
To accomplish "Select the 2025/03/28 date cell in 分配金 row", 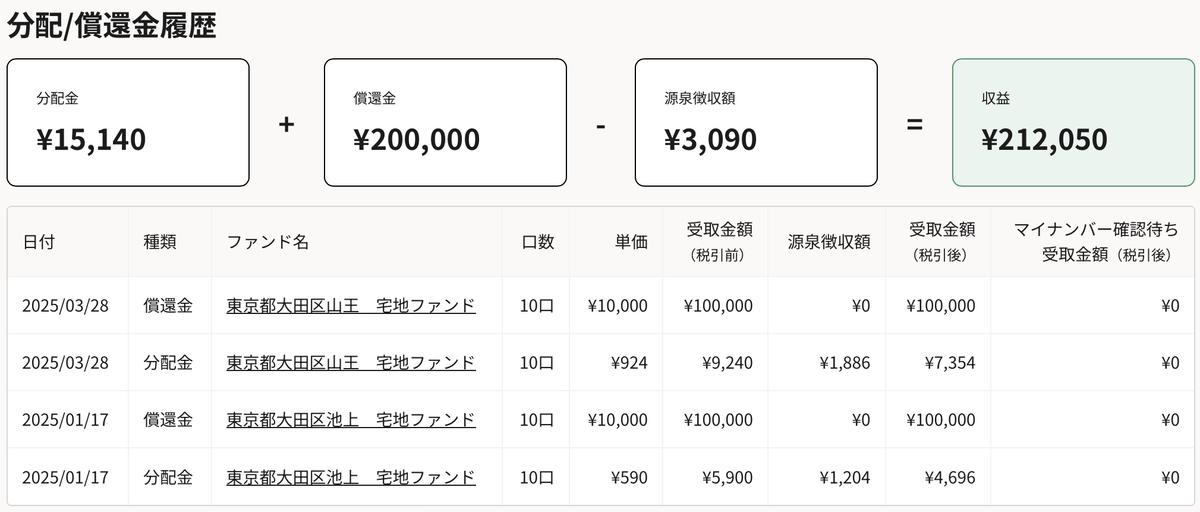I will click(65, 362).
